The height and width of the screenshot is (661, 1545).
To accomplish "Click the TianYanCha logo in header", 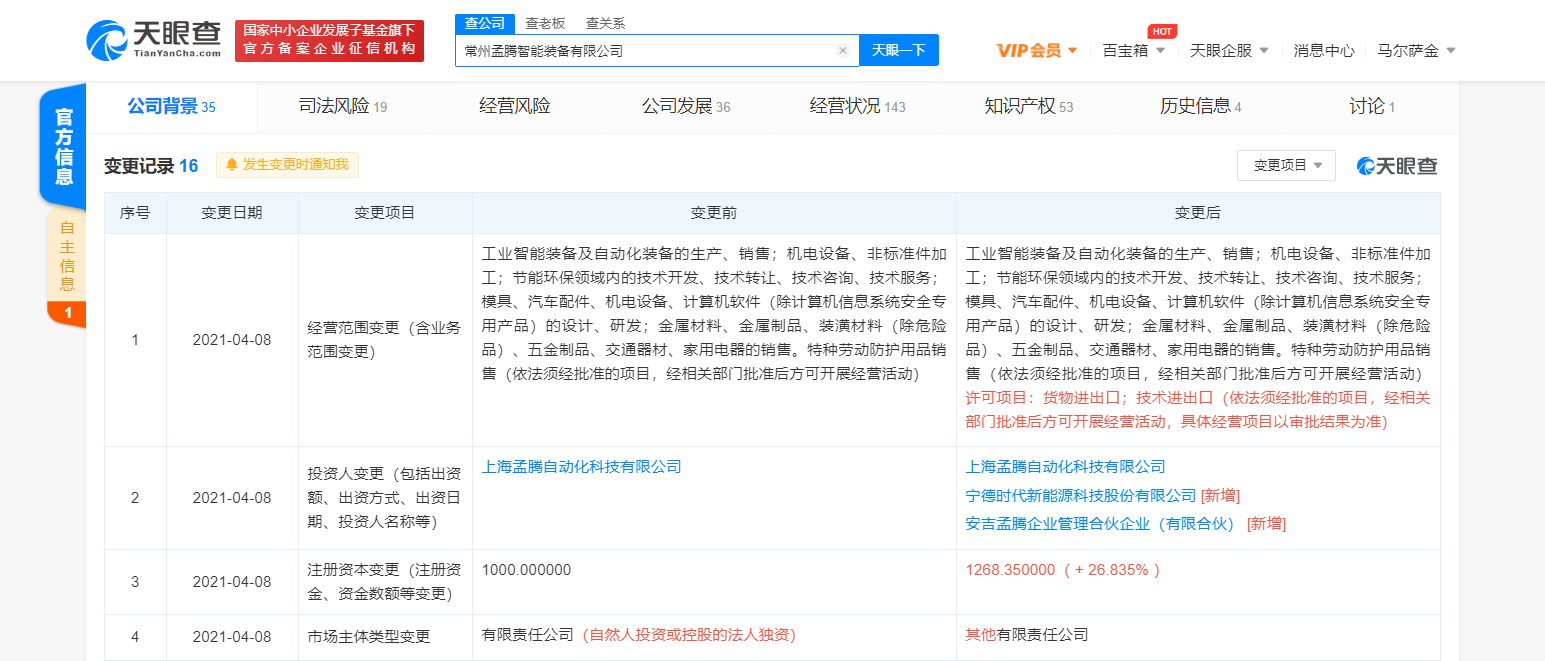I will [155, 41].
